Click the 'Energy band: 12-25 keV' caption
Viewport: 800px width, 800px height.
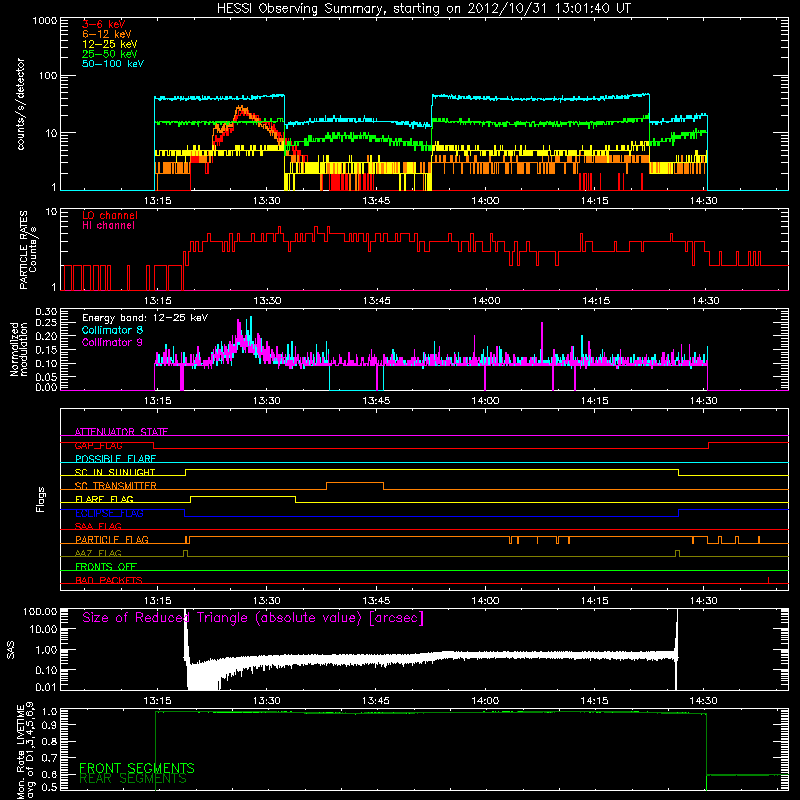click(x=145, y=318)
